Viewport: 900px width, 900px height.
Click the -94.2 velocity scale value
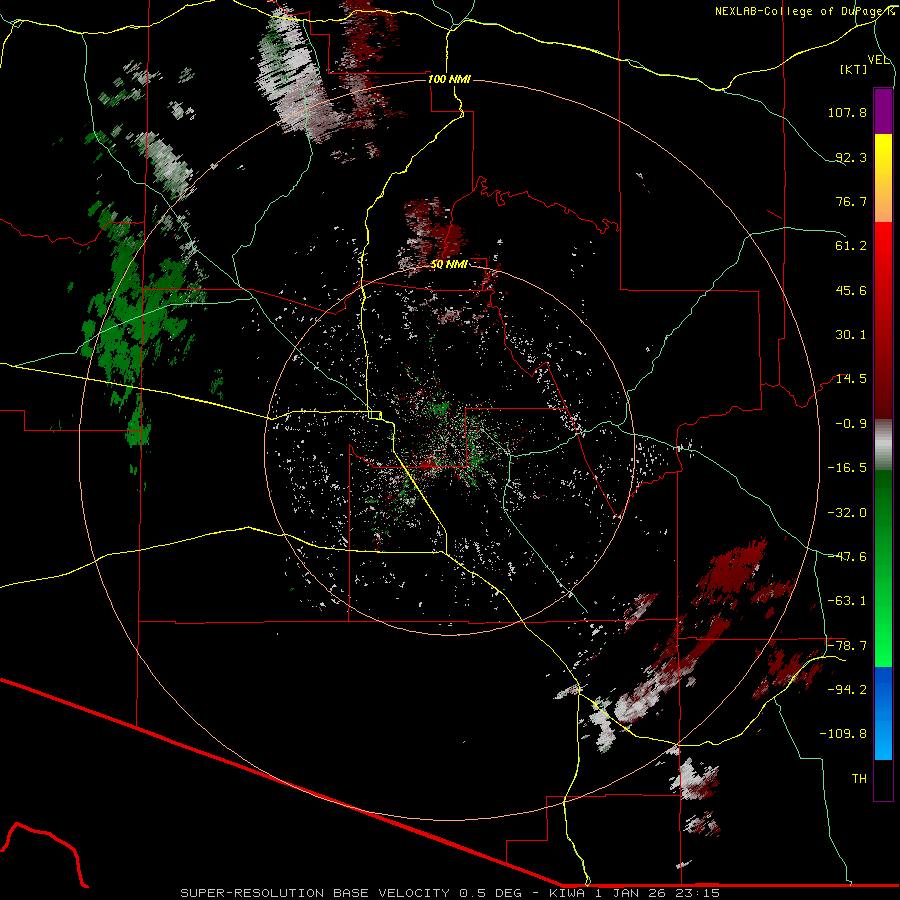pos(847,690)
